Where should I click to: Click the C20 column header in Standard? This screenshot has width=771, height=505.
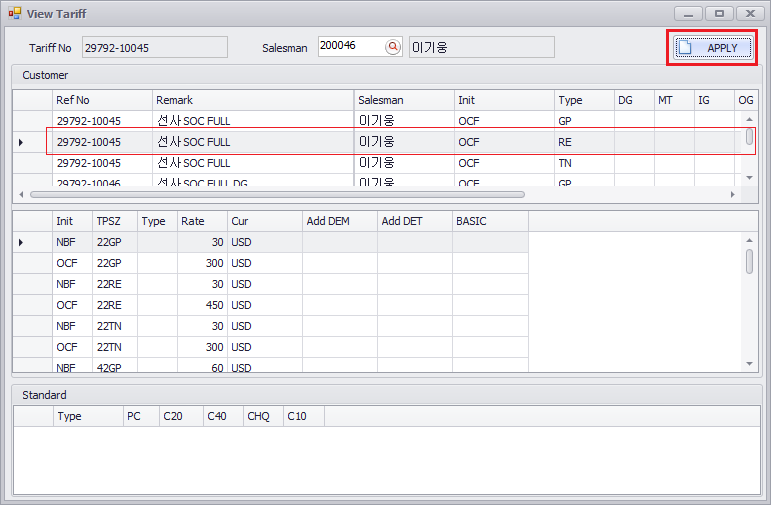tap(181, 416)
